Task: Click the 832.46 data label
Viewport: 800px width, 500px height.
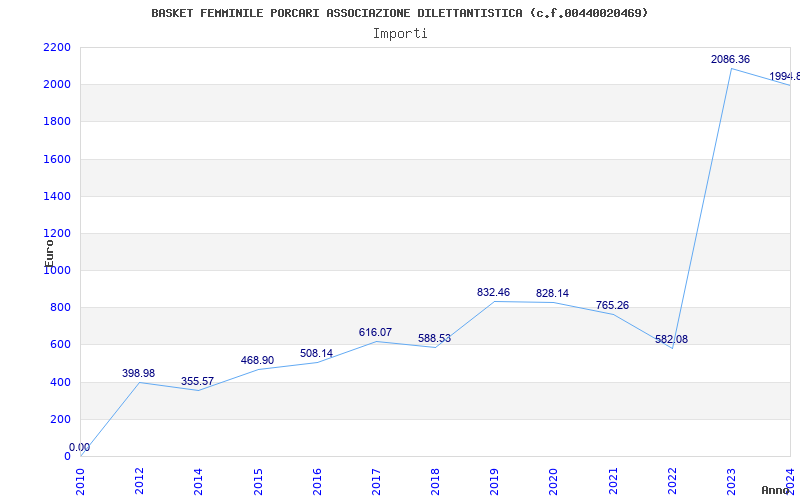Action: pos(493,292)
